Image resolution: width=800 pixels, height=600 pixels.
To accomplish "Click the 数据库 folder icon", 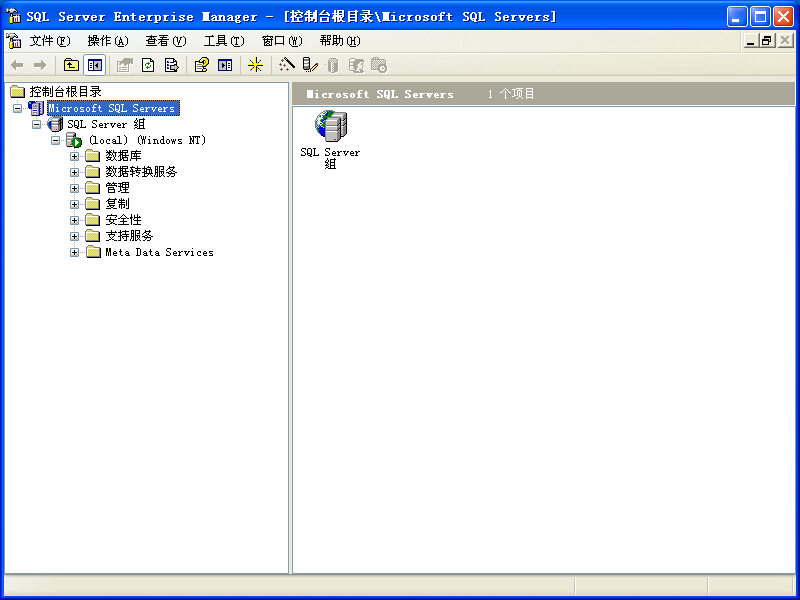I will [92, 156].
